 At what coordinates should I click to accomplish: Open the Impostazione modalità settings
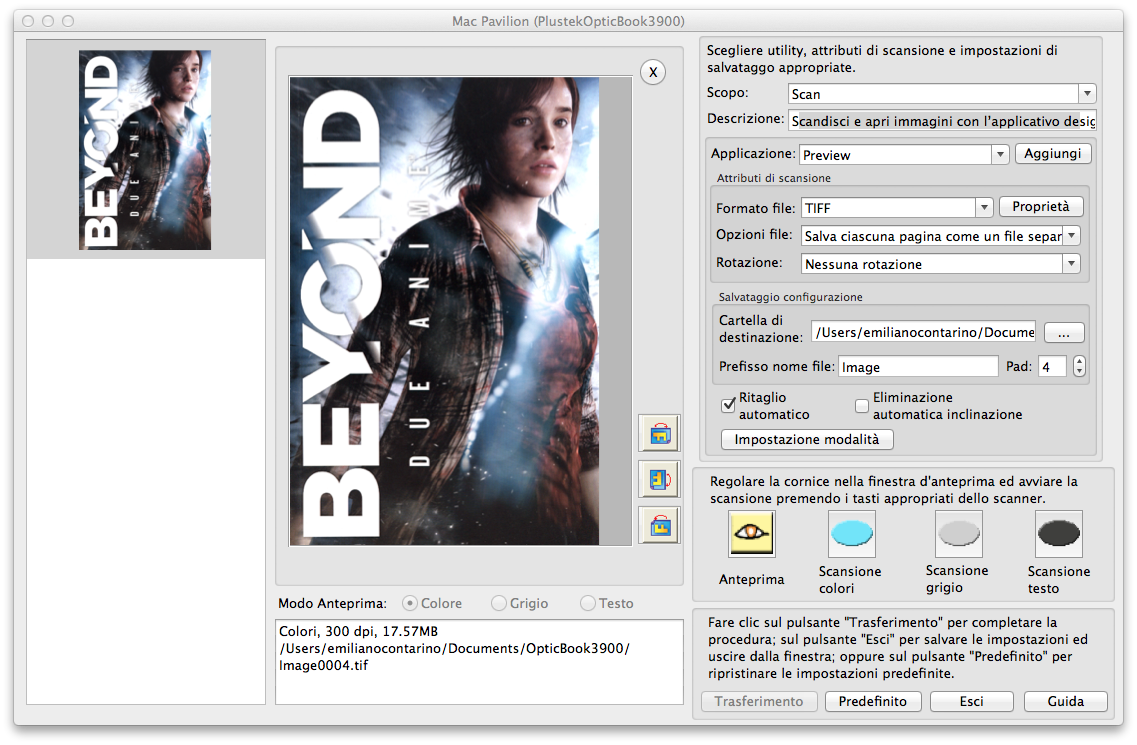coord(807,440)
